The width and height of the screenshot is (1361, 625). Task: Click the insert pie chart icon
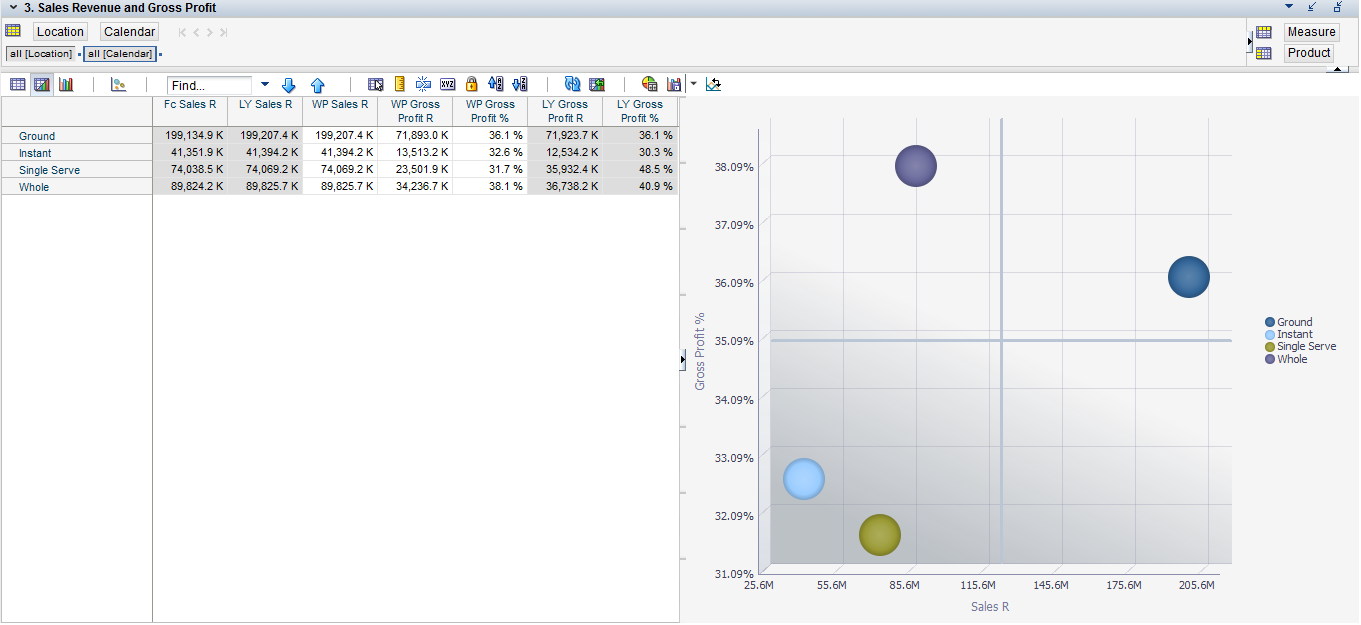click(x=648, y=84)
